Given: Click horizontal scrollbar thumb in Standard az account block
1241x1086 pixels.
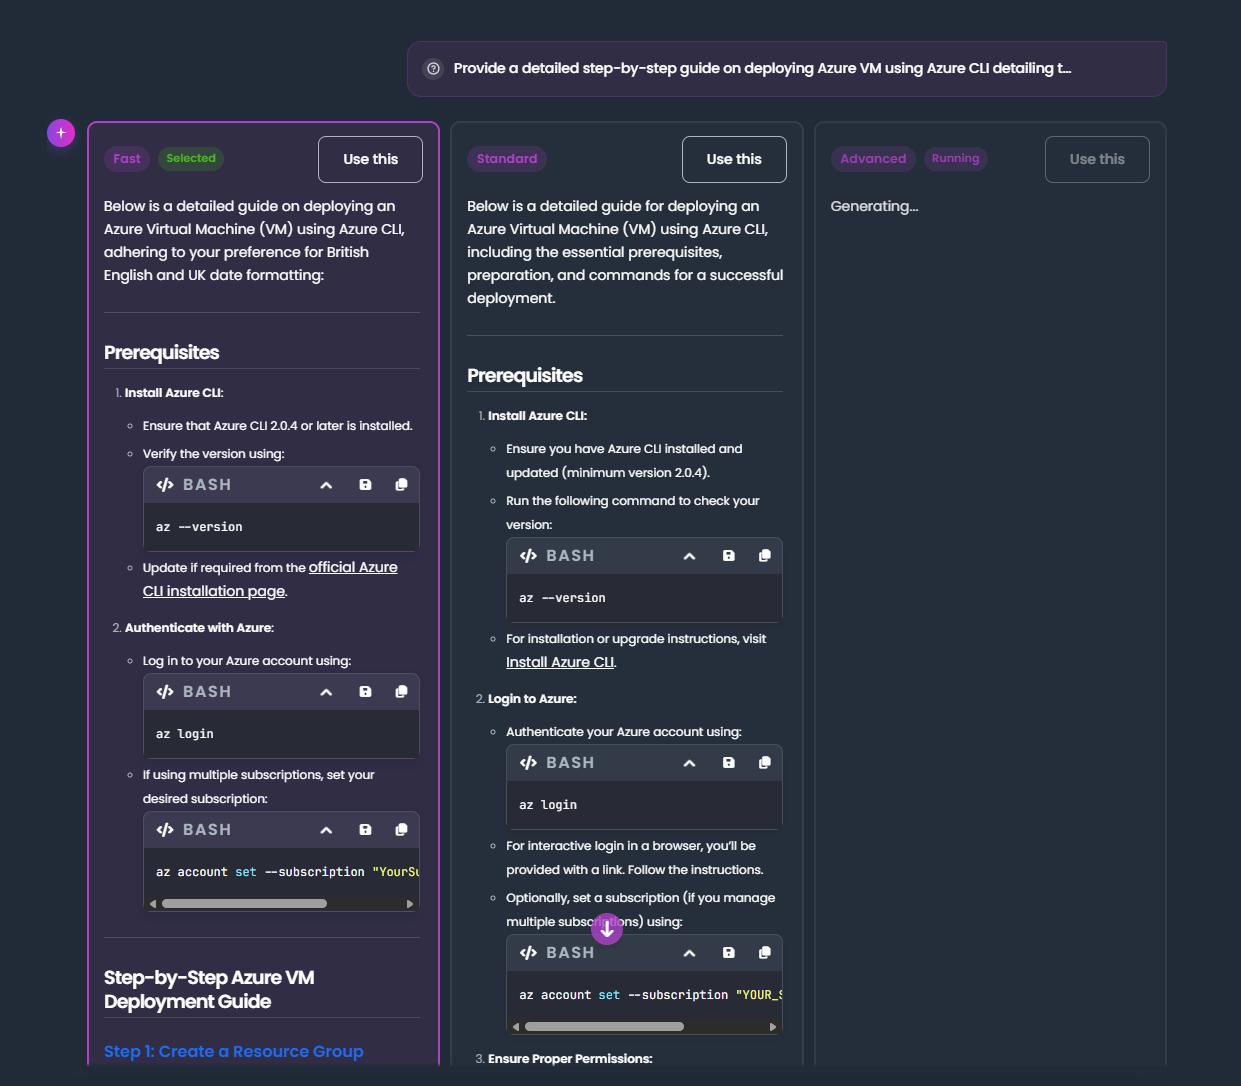Looking at the screenshot, I should [604, 1026].
